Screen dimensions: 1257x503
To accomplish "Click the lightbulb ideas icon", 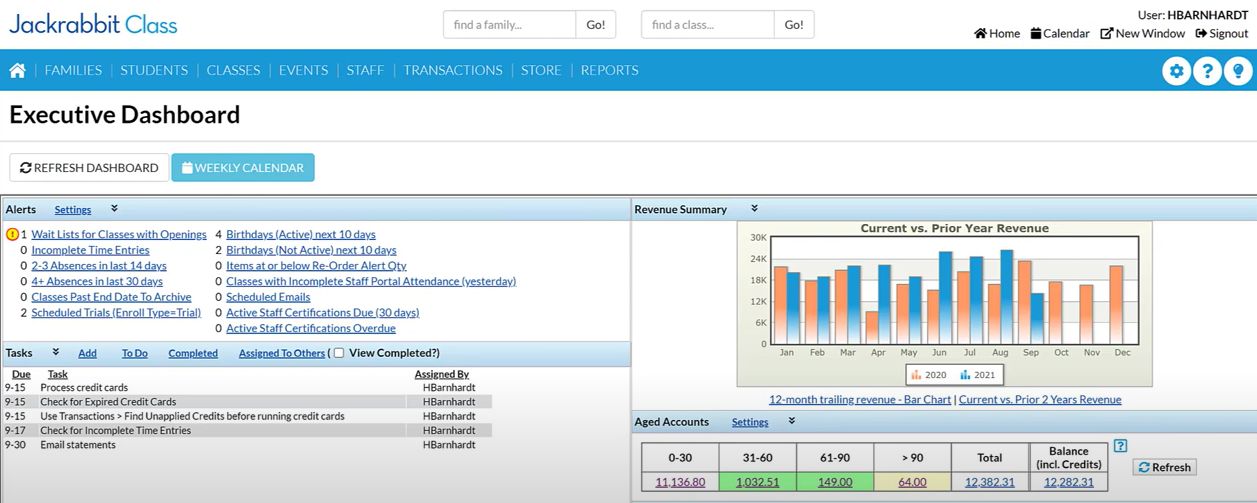I will [x=1238, y=71].
